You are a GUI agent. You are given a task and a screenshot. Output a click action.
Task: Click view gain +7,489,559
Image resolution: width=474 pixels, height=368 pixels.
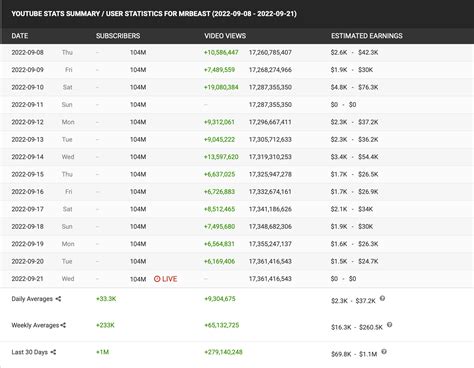219,70
